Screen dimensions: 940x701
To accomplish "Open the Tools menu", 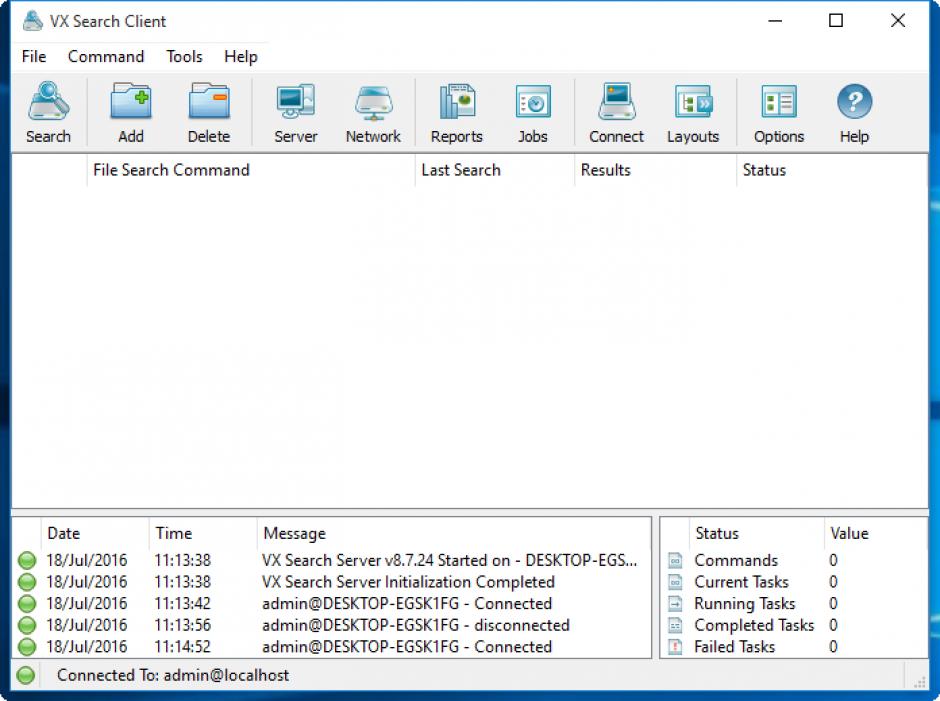I will (184, 56).
